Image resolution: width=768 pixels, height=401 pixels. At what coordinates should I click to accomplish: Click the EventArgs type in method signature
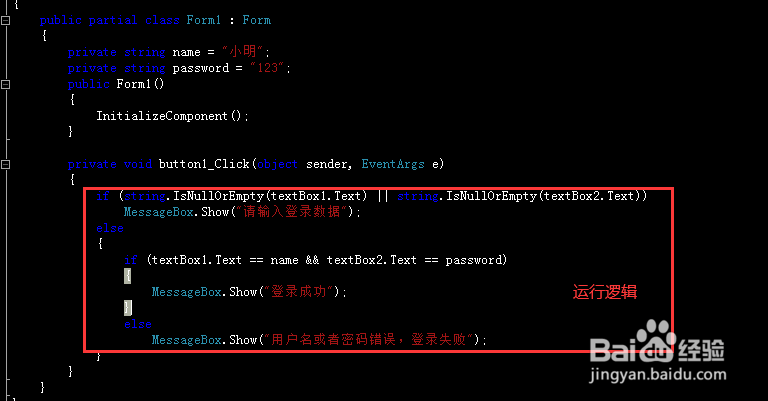[x=393, y=164]
